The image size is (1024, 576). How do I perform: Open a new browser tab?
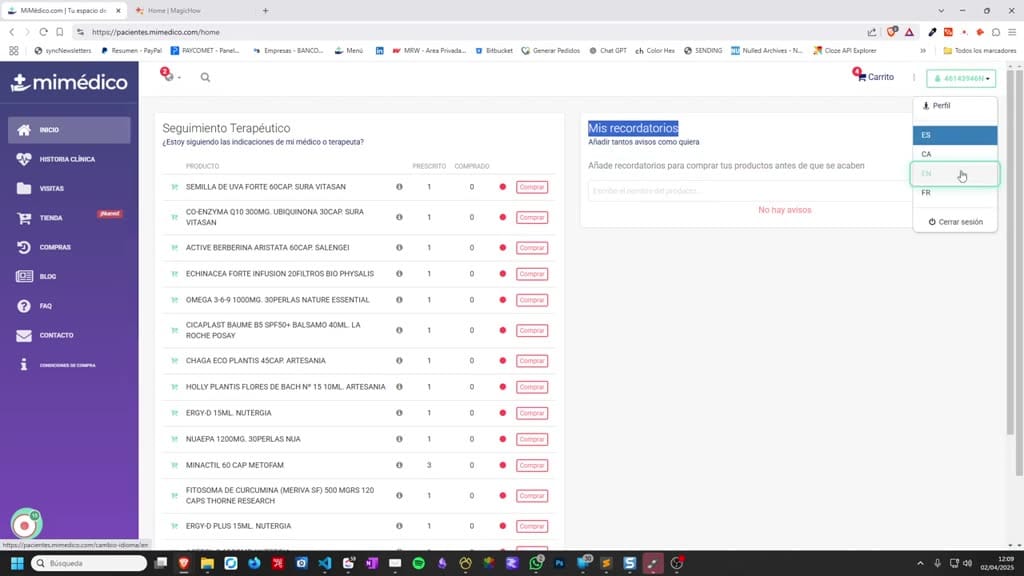(265, 10)
